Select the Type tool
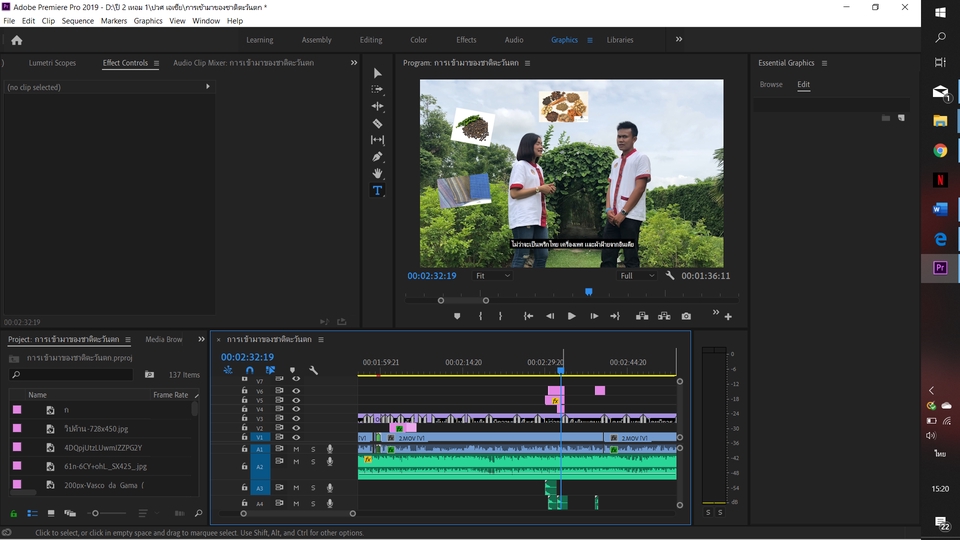 [x=377, y=190]
